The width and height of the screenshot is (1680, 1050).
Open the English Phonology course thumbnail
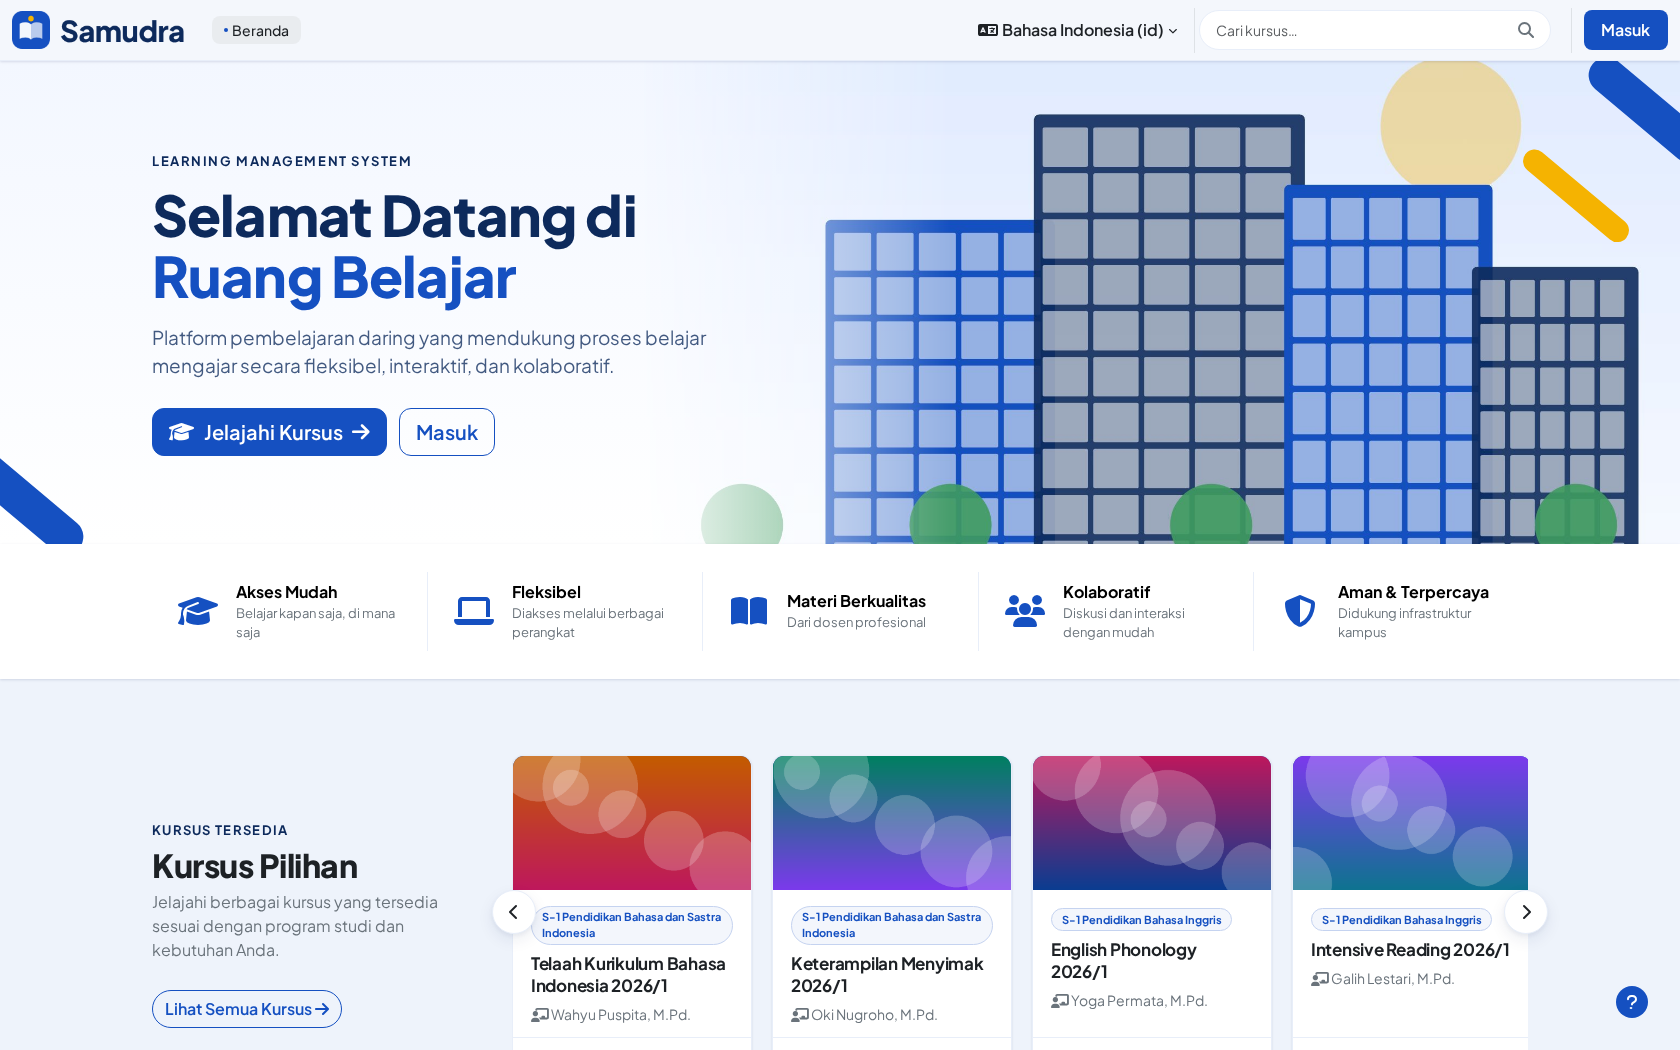1152,823
